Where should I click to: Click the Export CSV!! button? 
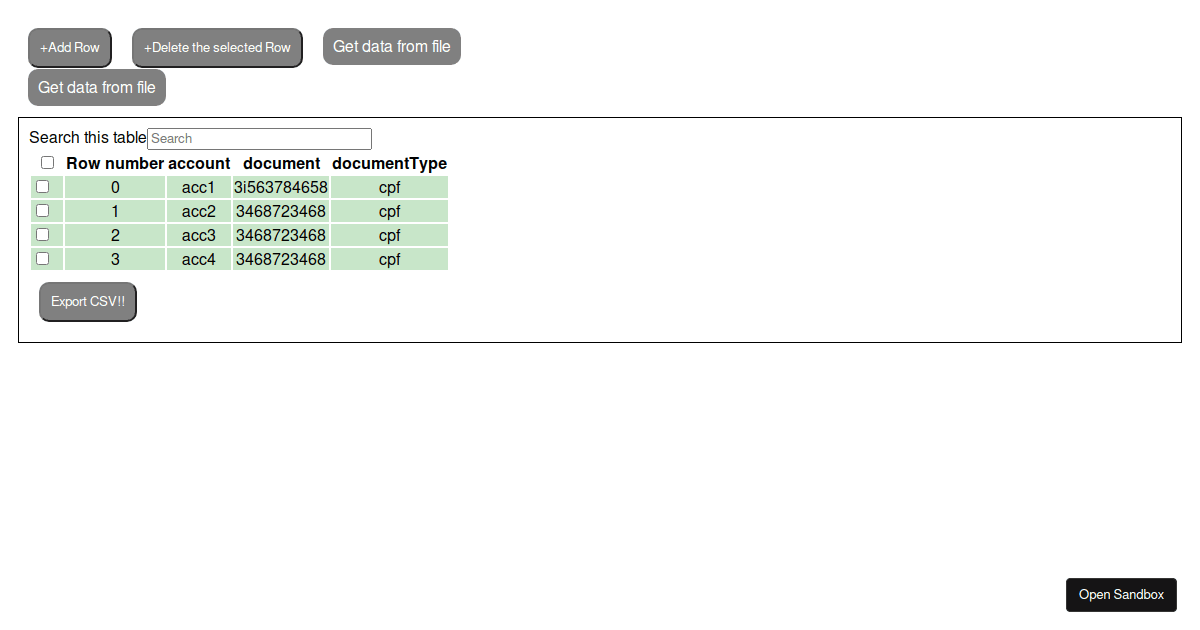coord(87,301)
